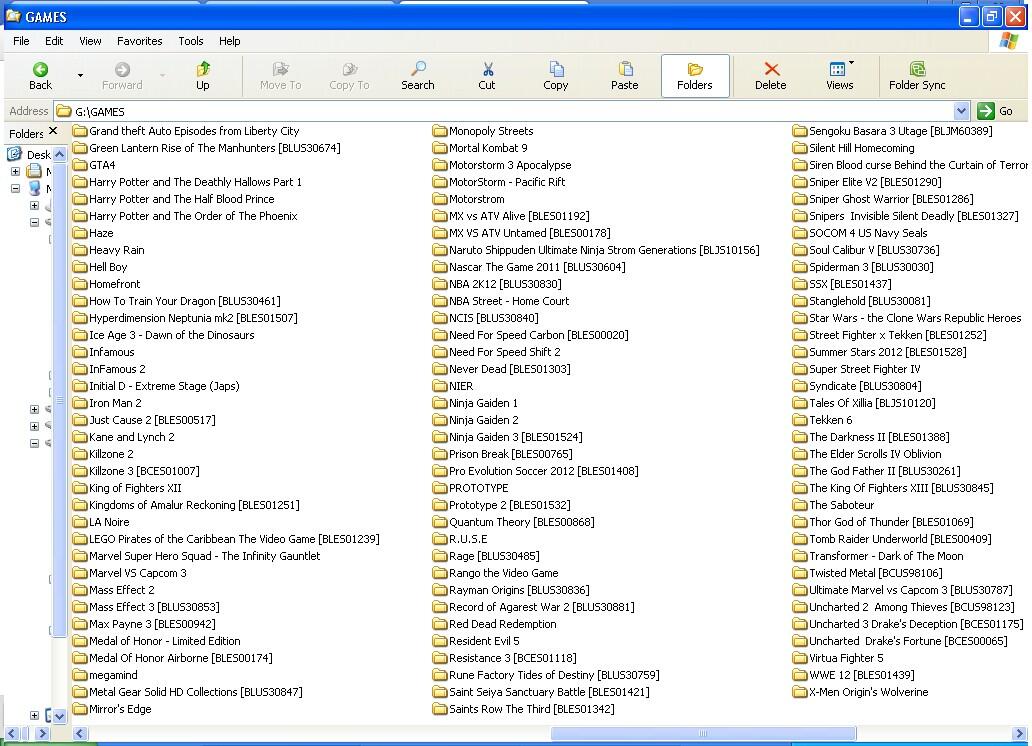
Task: Select the Mortal Kombat 9 folder icon
Action: pos(440,148)
